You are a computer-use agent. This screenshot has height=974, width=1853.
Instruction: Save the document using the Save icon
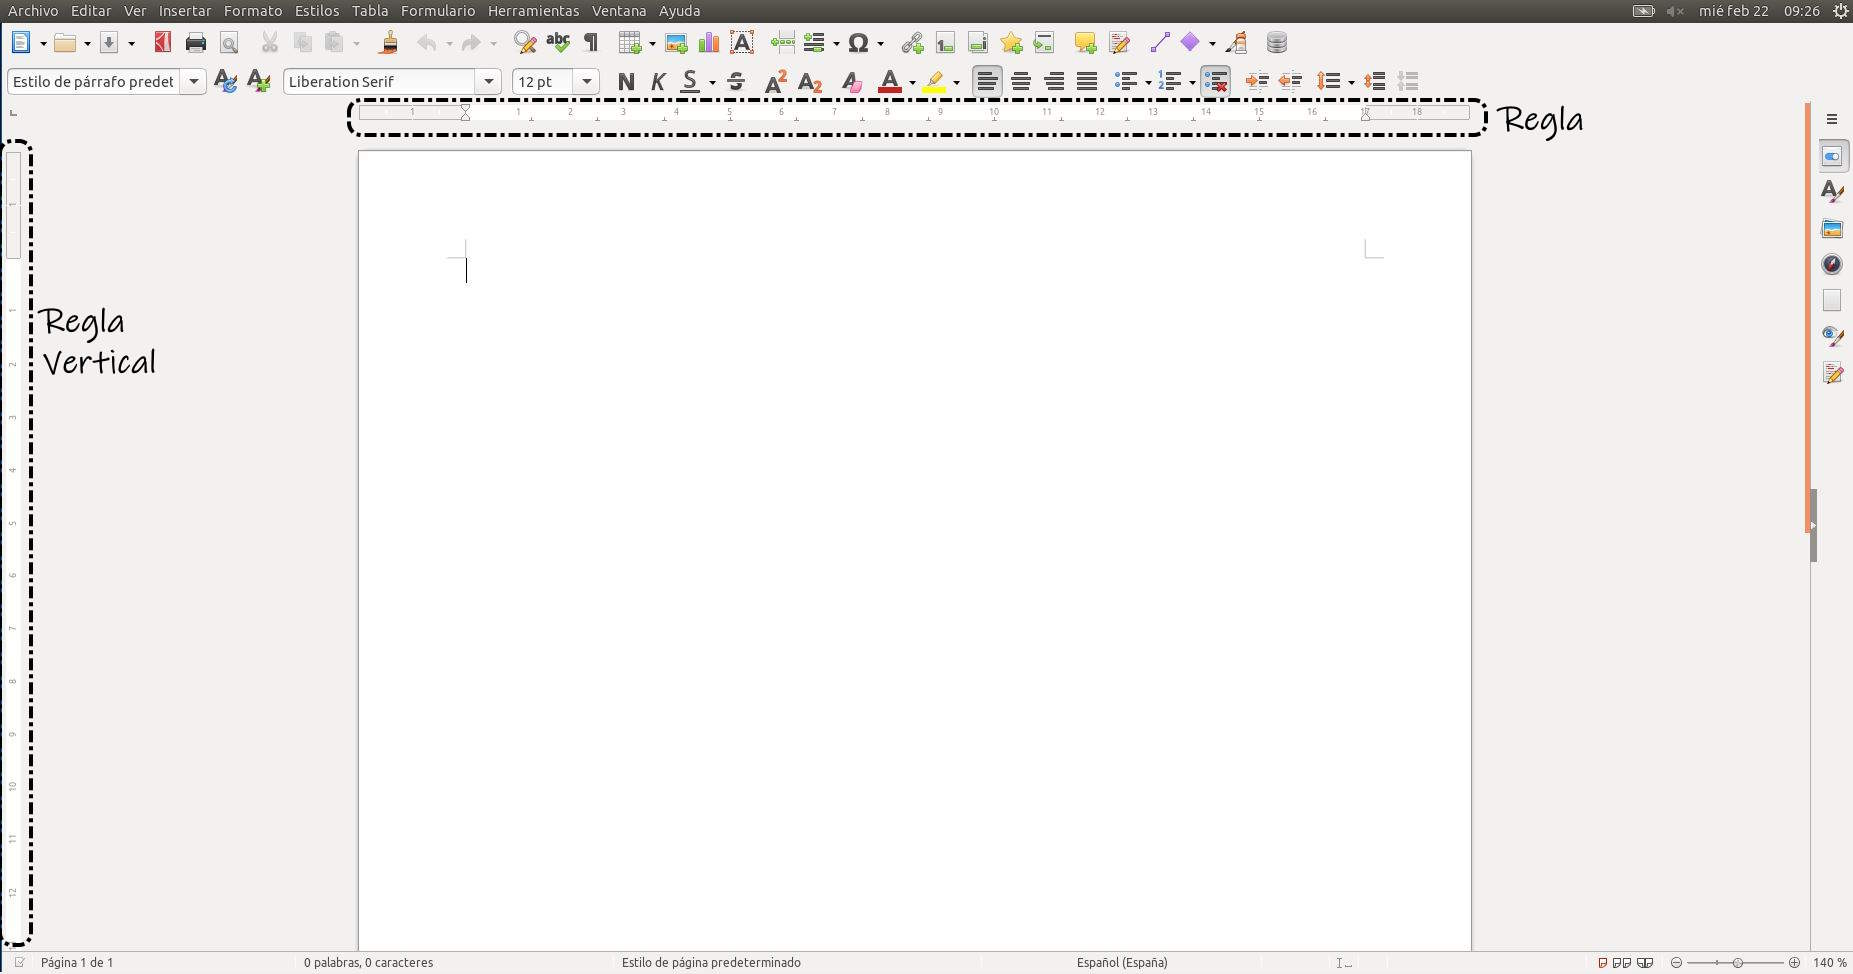109,43
